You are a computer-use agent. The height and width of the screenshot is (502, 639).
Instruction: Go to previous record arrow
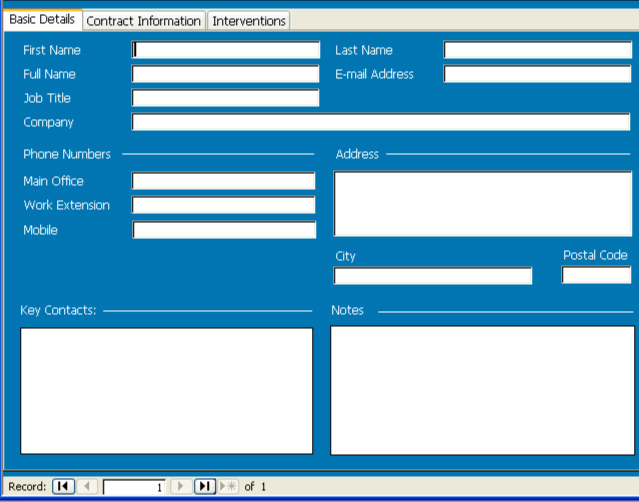87,486
